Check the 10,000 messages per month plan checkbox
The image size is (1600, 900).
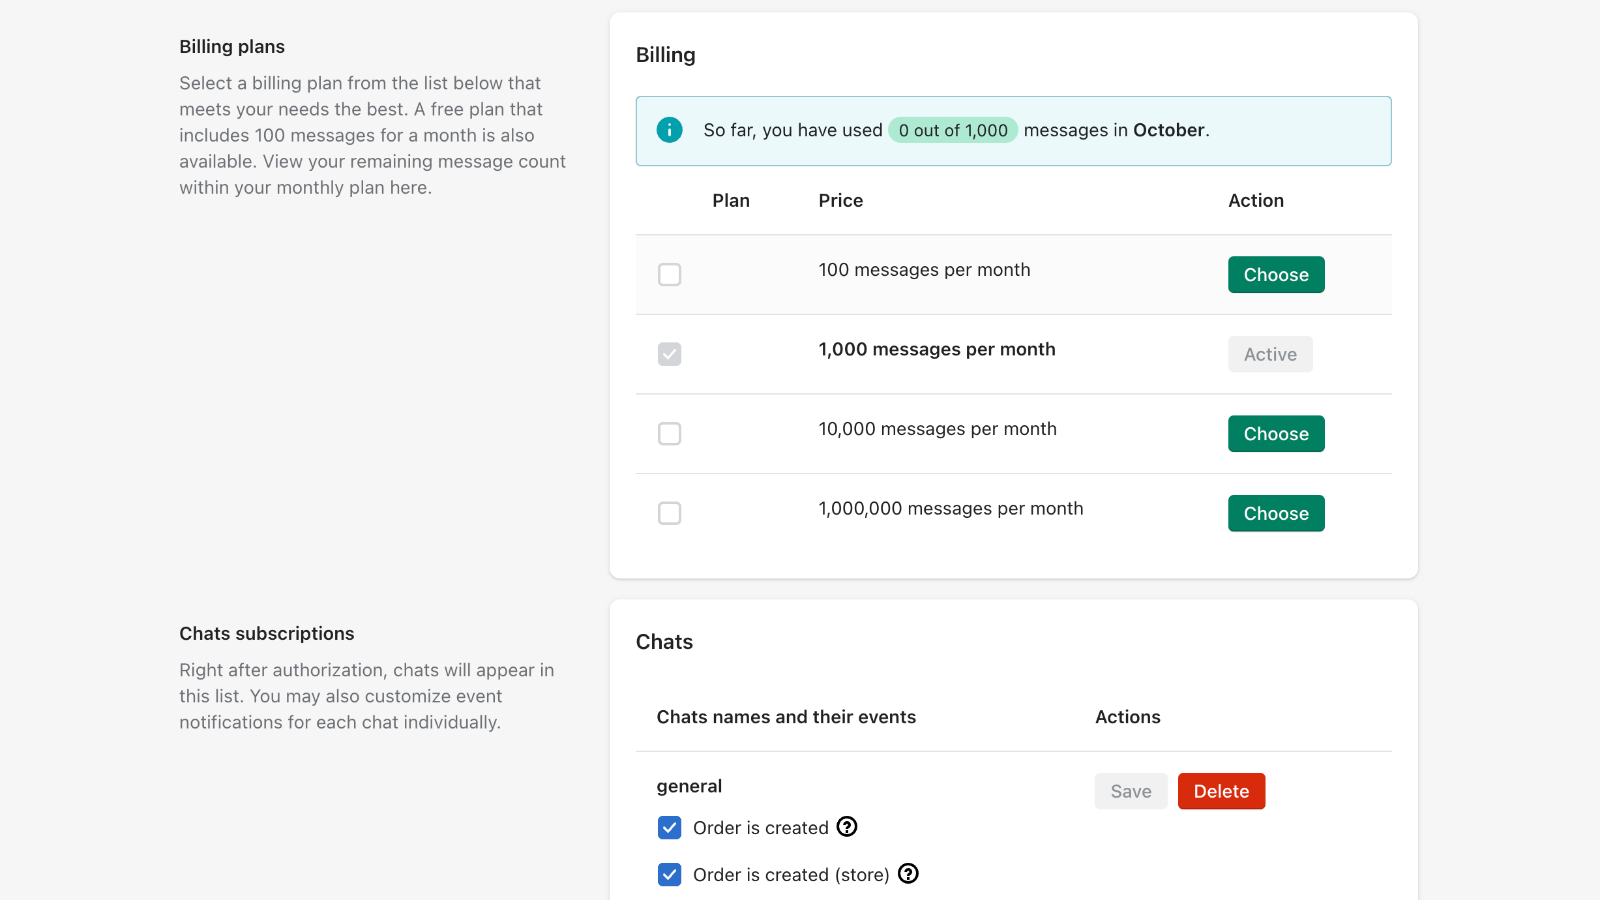point(669,433)
